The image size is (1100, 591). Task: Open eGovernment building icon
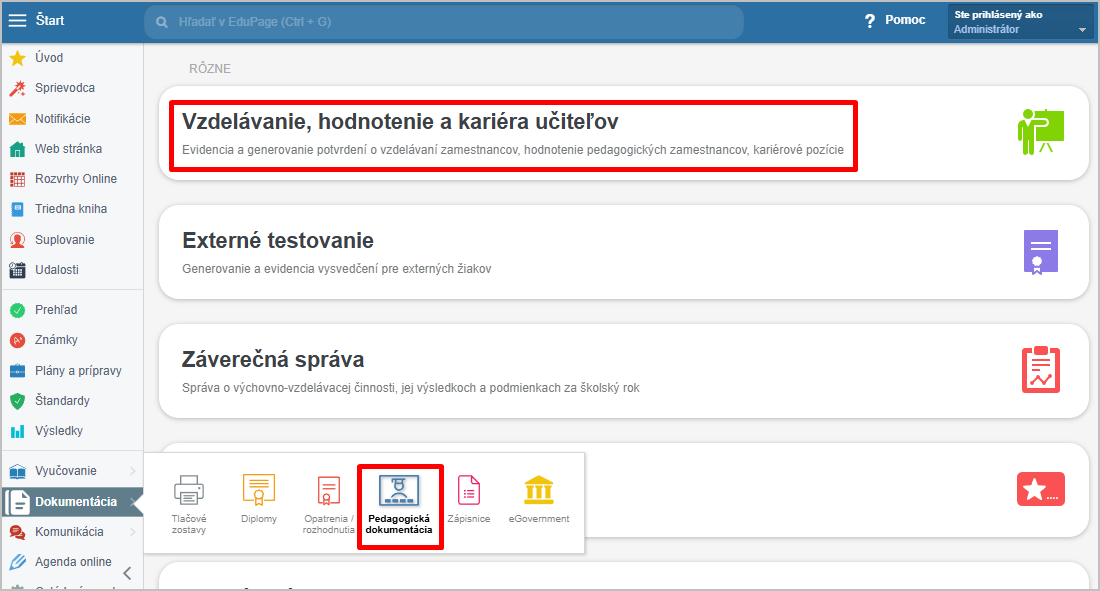pos(539,490)
